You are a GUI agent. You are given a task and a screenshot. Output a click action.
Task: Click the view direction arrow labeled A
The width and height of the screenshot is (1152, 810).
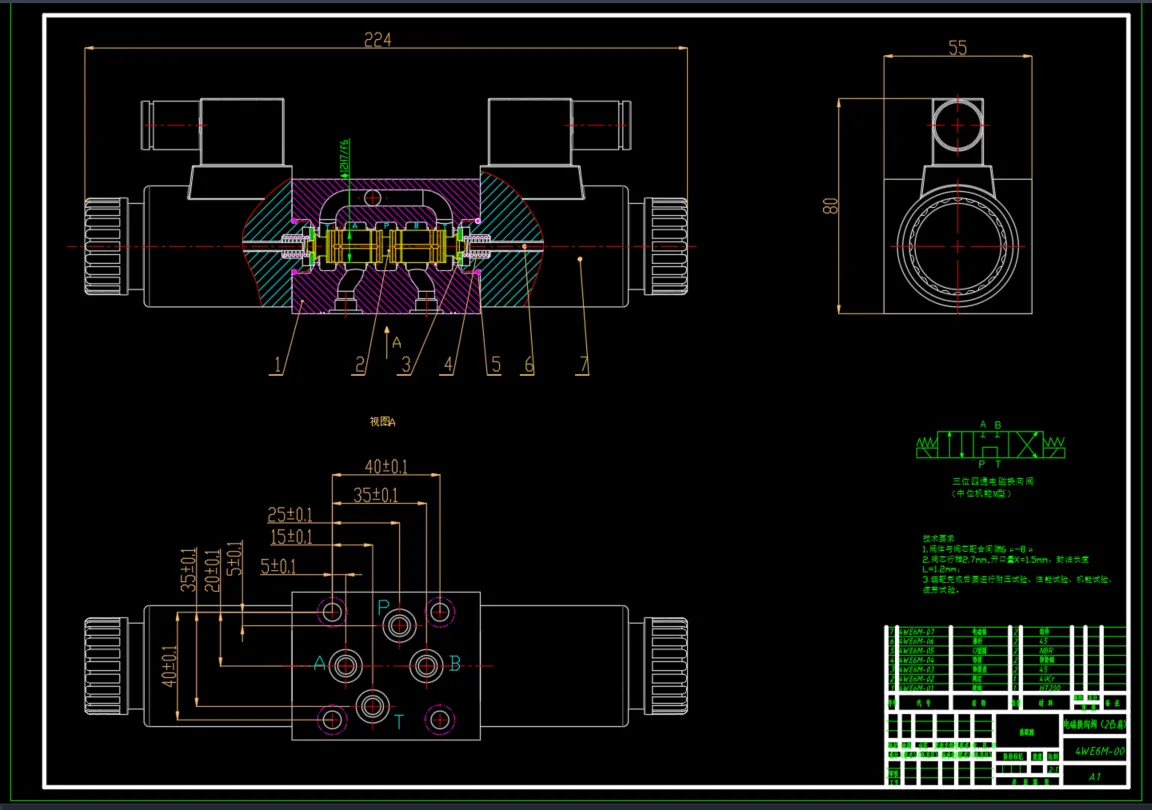click(x=387, y=343)
